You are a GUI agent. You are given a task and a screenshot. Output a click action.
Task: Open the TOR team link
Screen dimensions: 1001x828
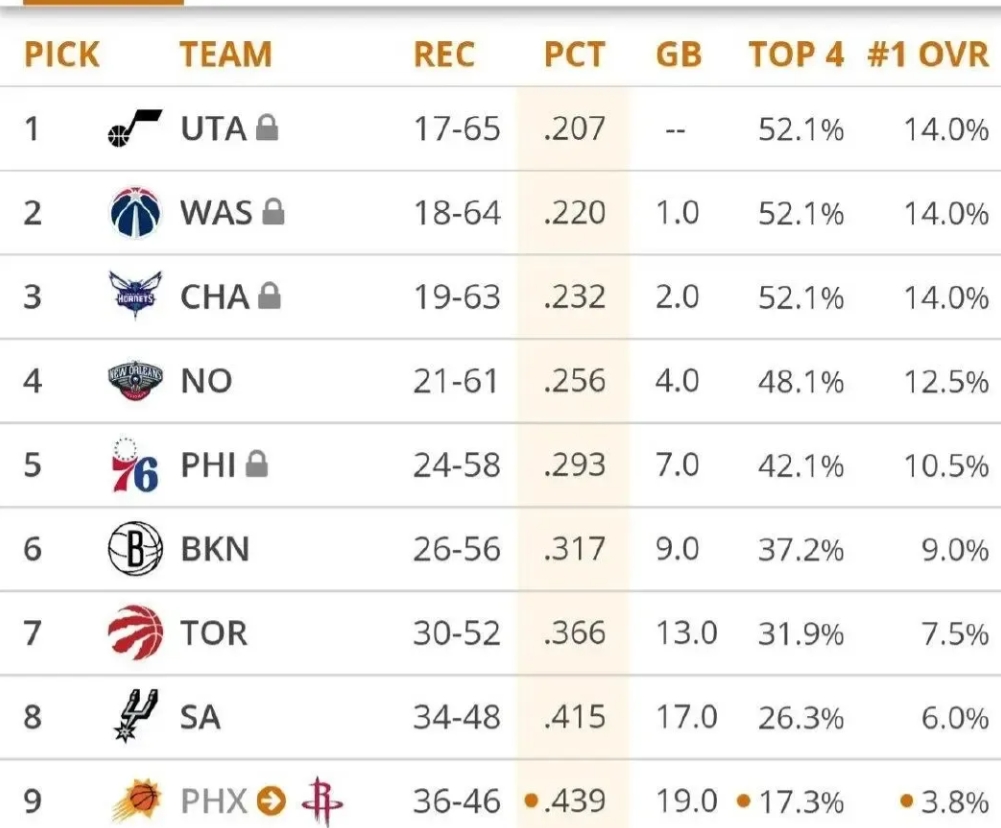pos(213,633)
